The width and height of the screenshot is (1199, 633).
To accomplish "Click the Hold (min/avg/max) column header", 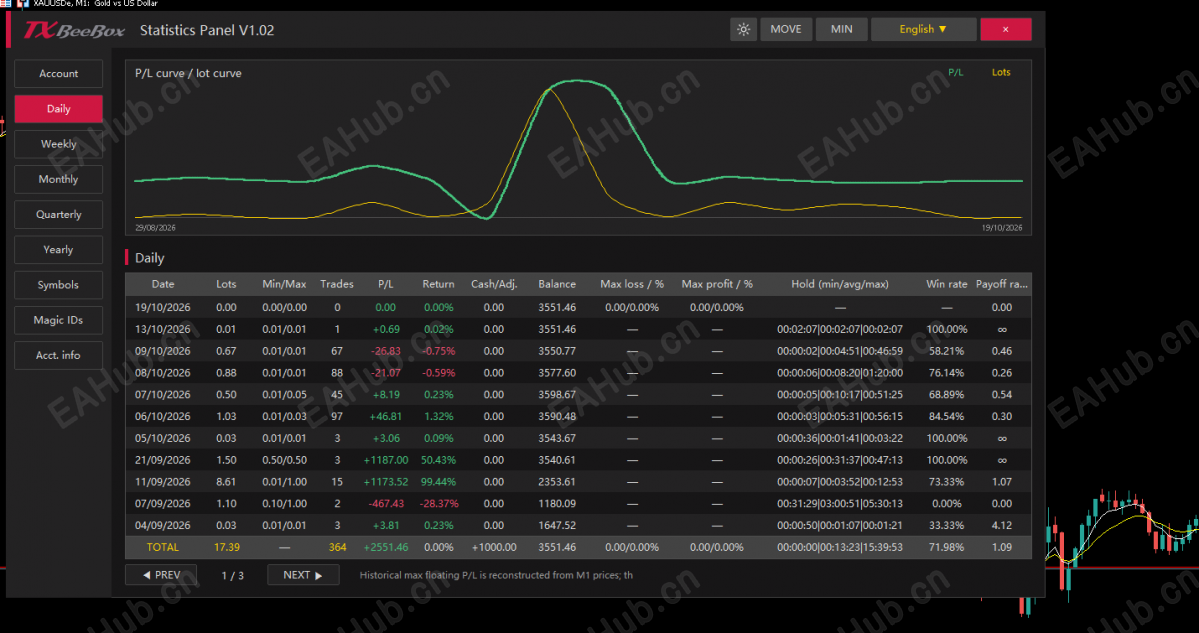I will pos(840,284).
